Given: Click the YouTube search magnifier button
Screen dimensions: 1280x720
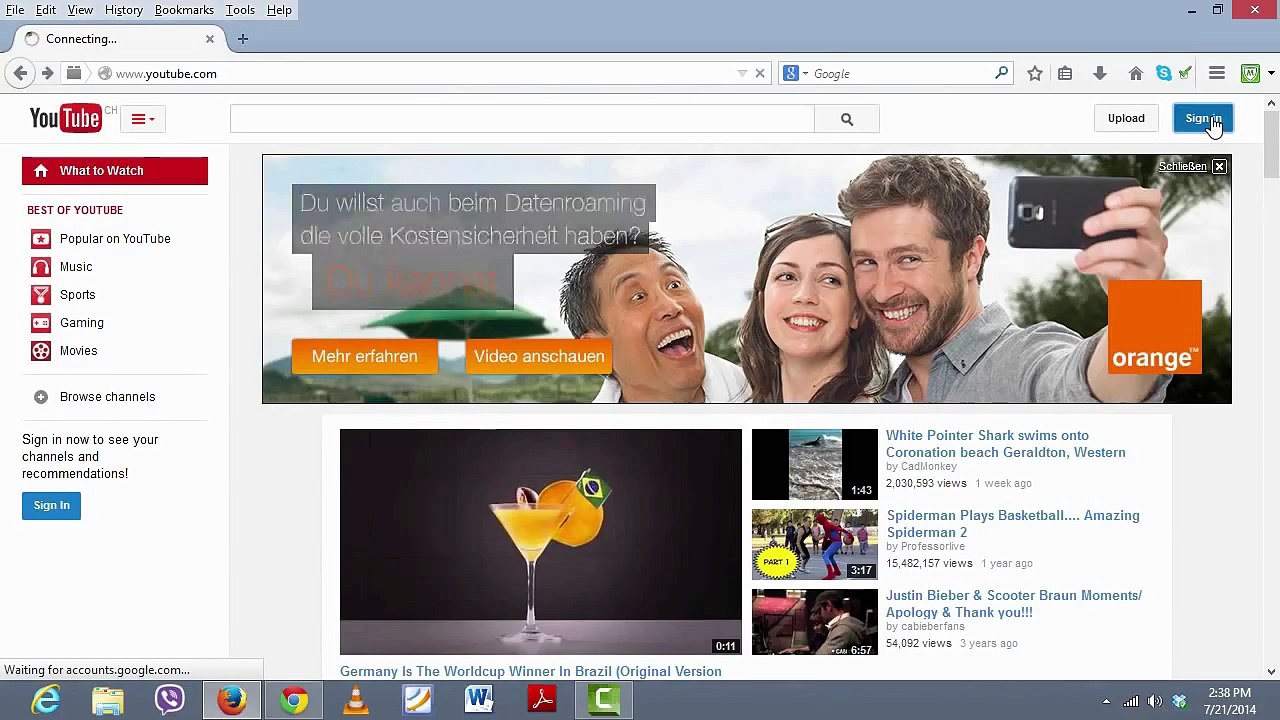Looking at the screenshot, I should [x=847, y=119].
